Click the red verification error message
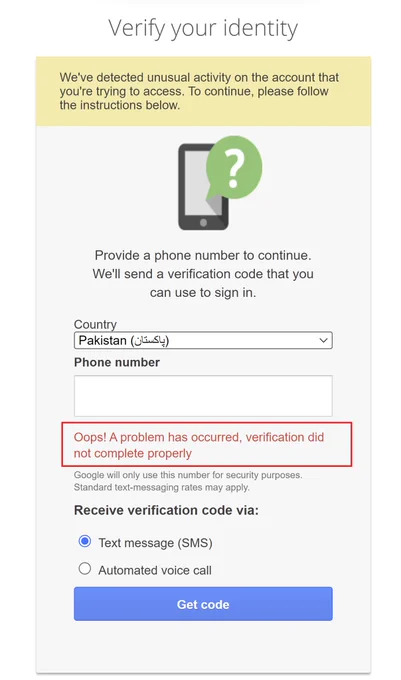Image resolution: width=401 pixels, height=680 pixels. [x=207, y=445]
